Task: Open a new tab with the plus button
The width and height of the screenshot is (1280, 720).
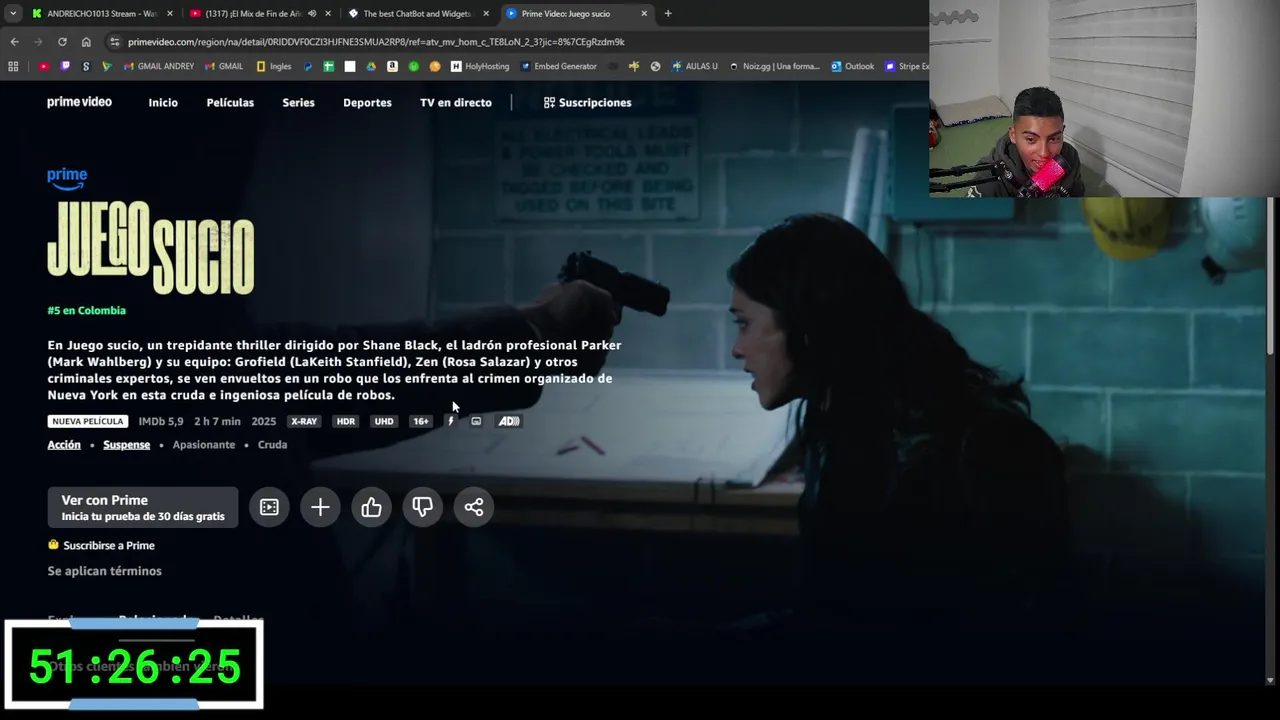Action: point(668,13)
